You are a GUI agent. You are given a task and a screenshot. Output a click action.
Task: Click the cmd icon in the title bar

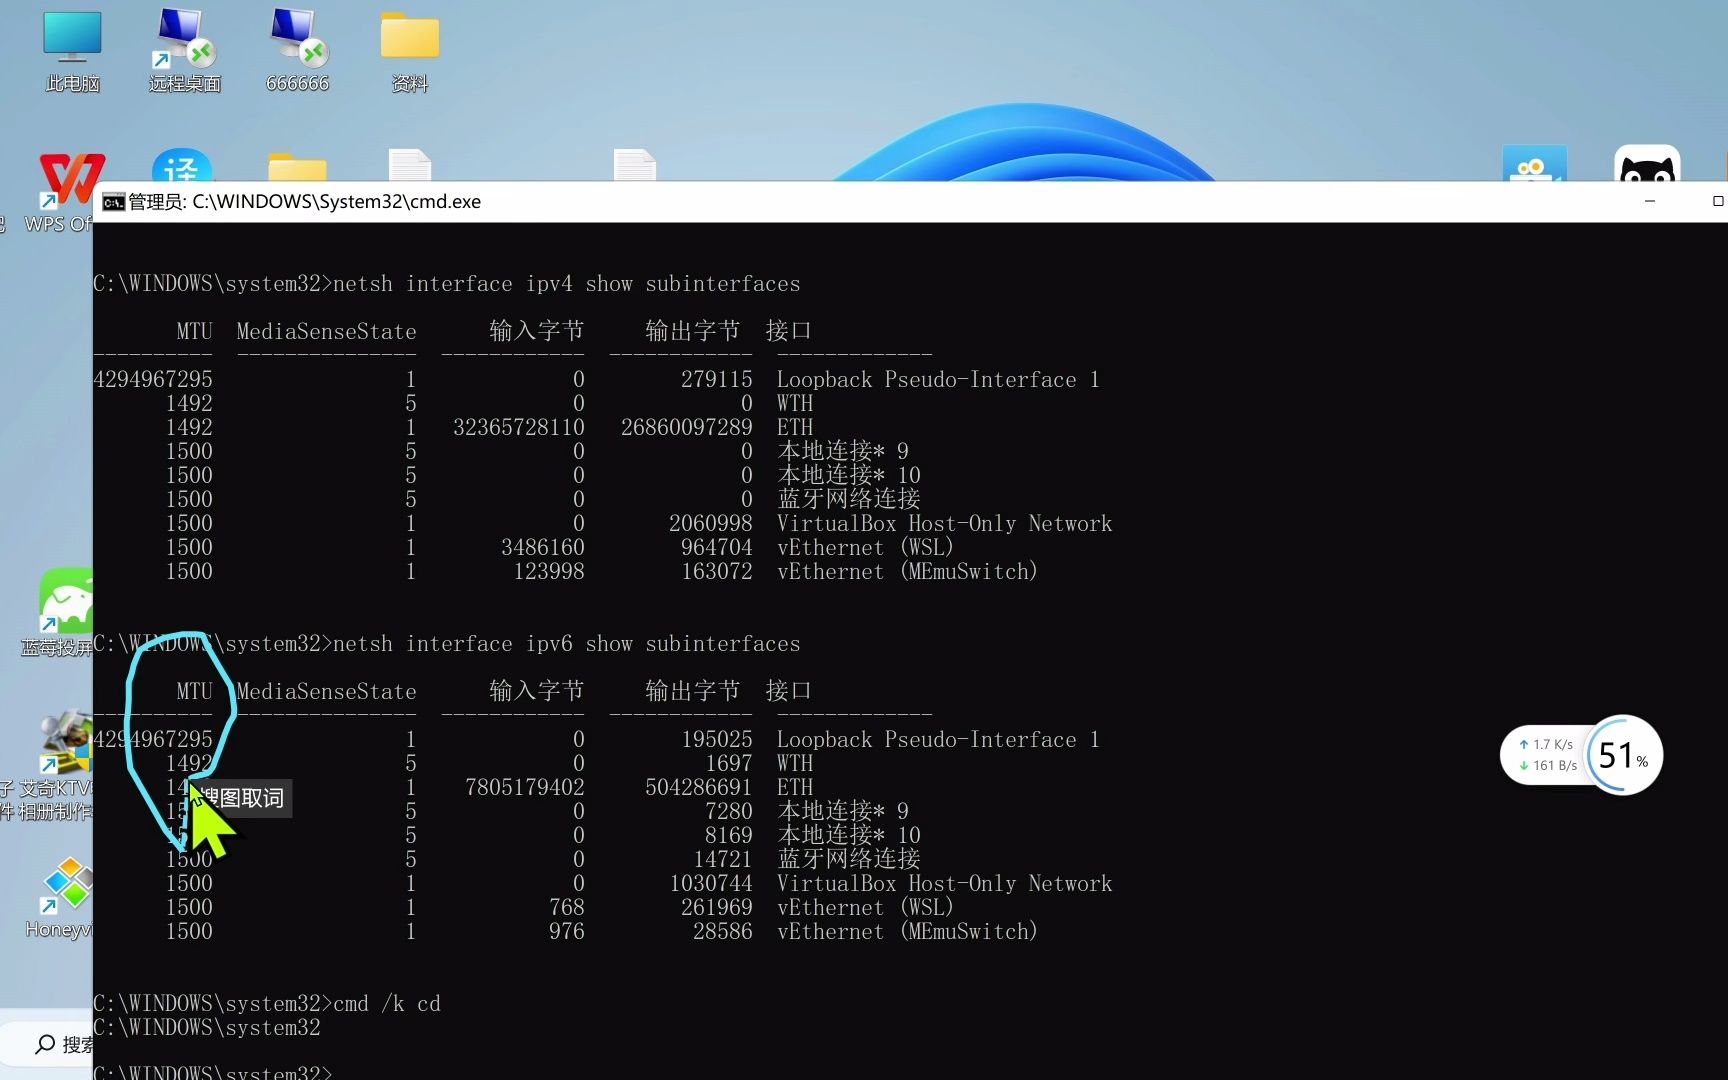tap(112, 201)
